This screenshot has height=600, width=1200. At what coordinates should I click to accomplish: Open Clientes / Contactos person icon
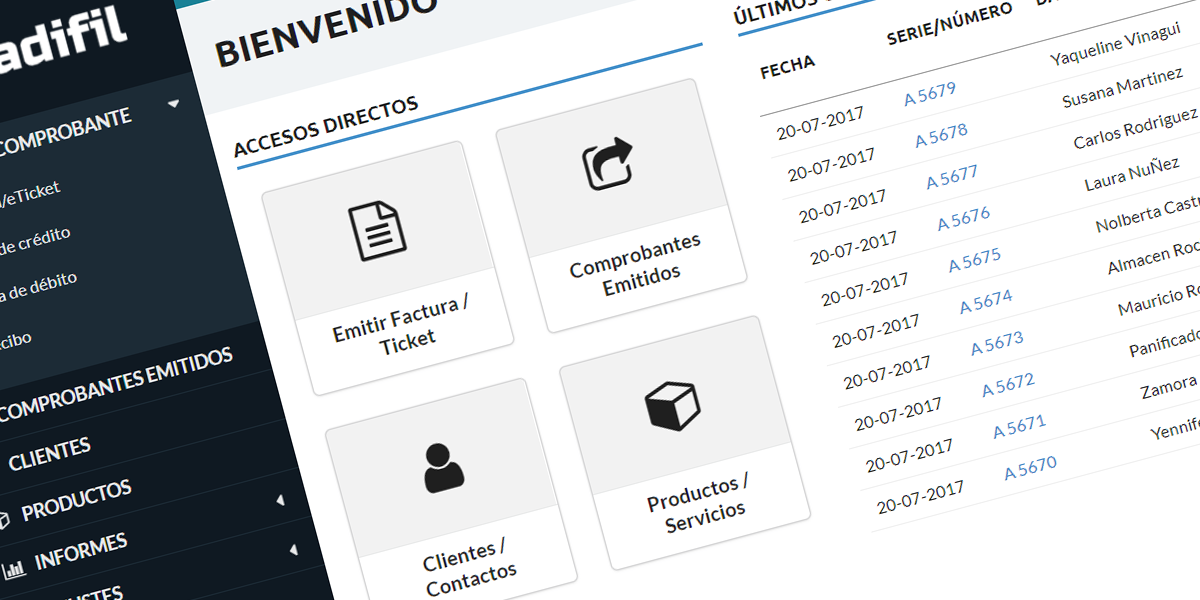[444, 467]
